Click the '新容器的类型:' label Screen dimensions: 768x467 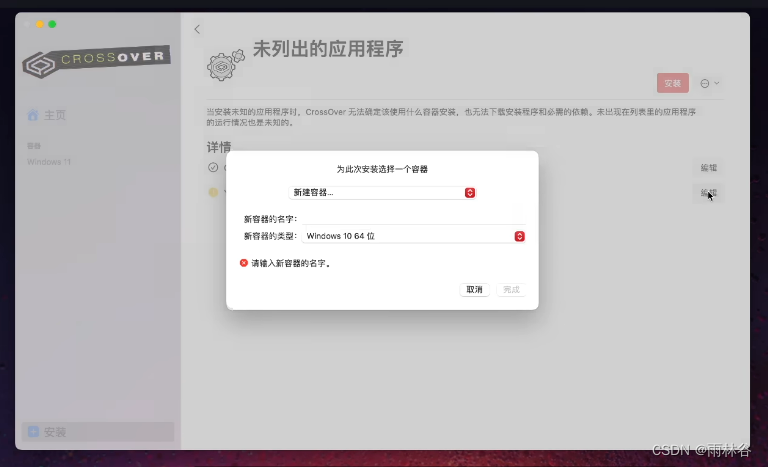pyautogui.click(x=270, y=236)
